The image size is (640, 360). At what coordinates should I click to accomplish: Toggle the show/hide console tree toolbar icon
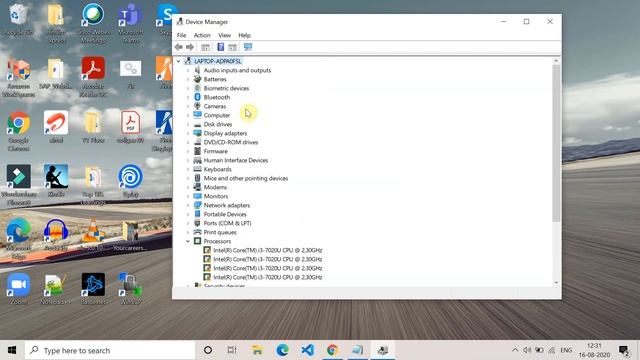205,47
